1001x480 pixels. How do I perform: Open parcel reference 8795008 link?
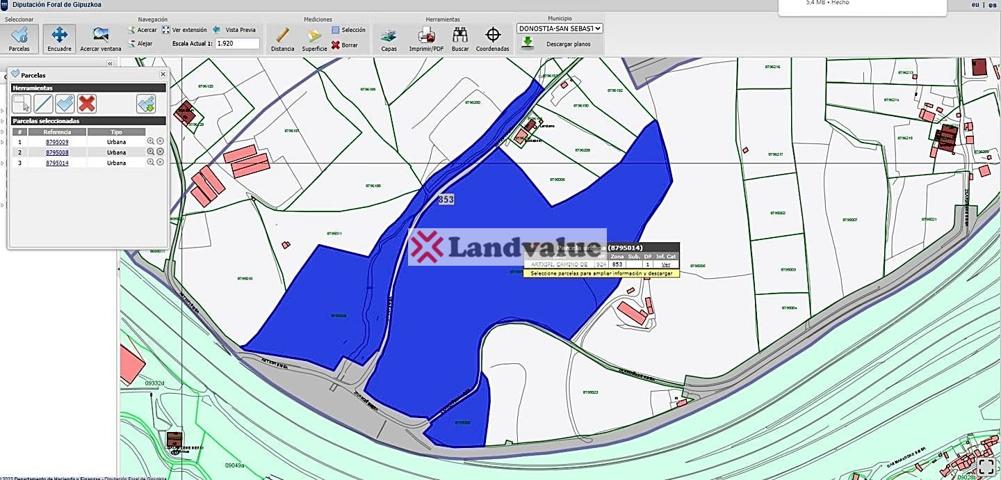pos(57,152)
